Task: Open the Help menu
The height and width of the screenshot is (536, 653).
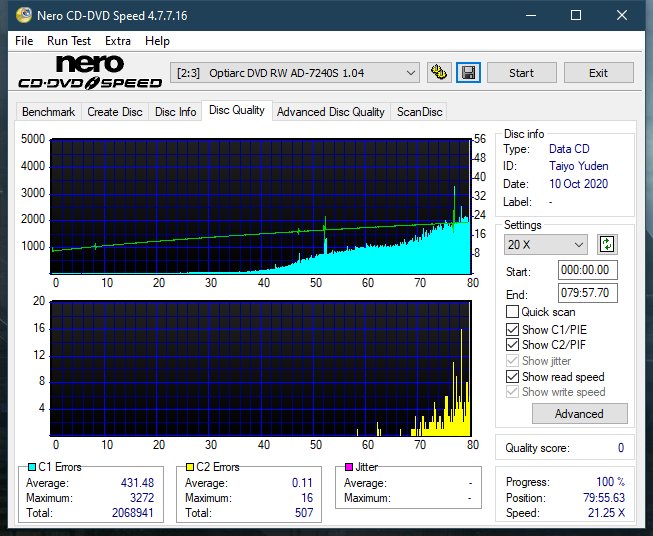Action: tap(157, 41)
